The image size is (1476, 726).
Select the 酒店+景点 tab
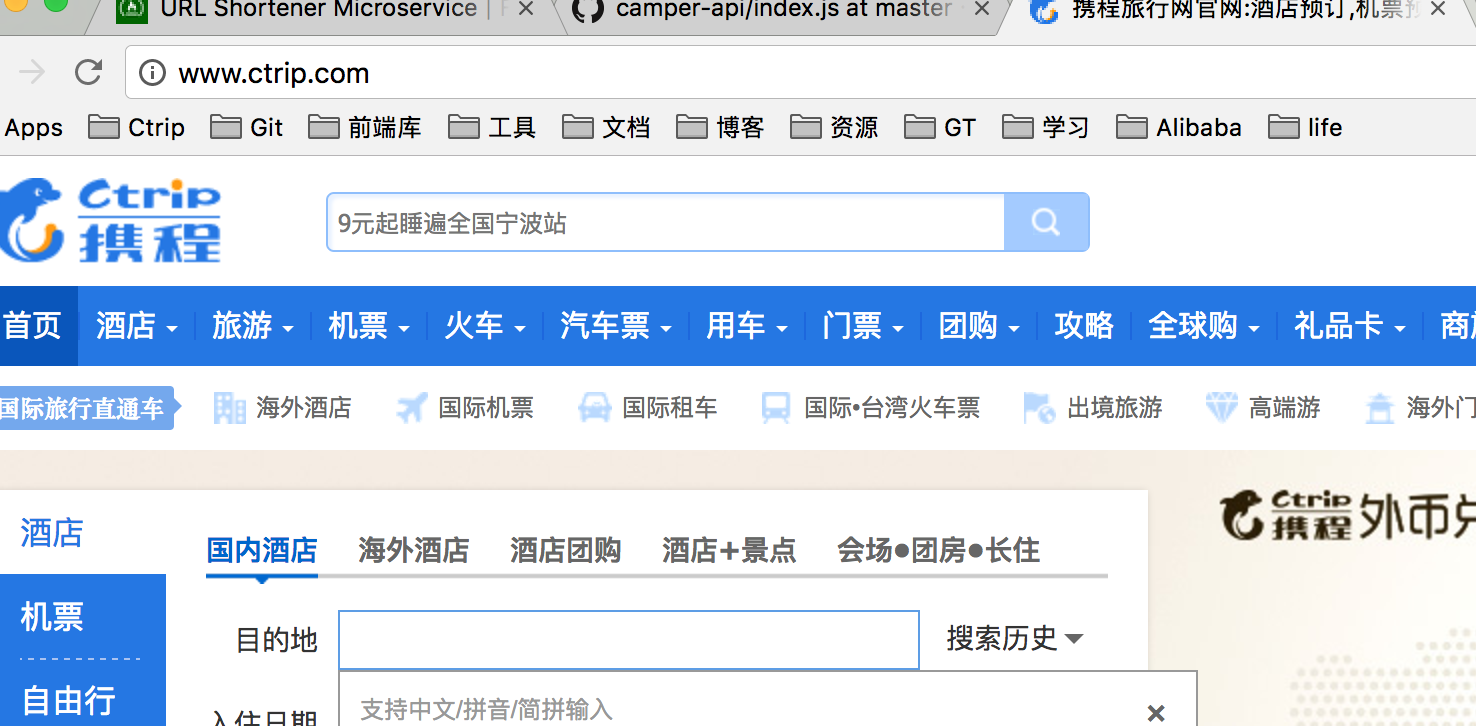pos(729,551)
